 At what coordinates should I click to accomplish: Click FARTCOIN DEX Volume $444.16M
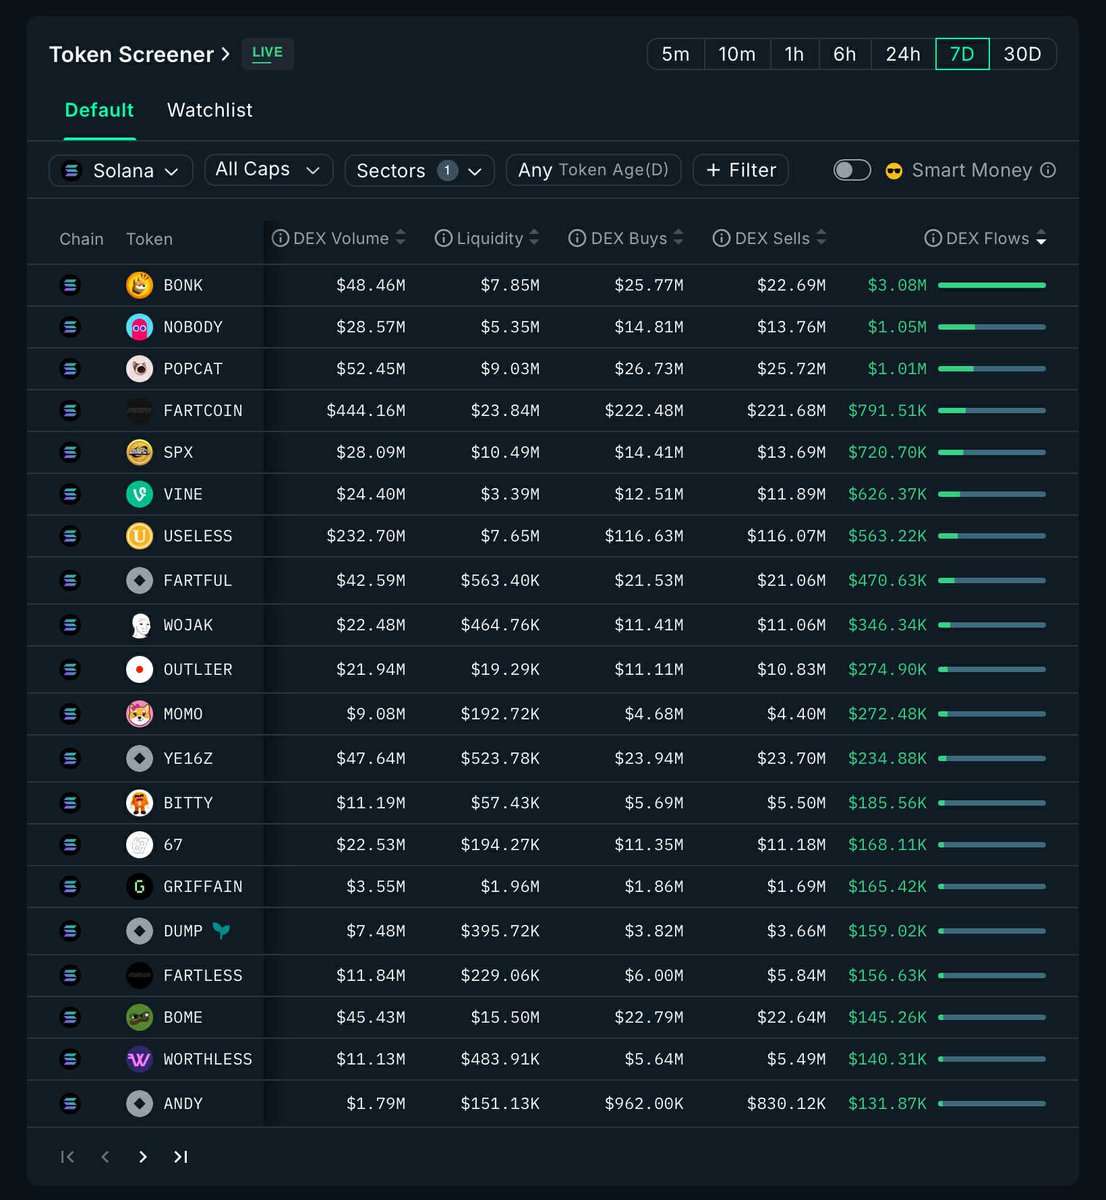click(366, 411)
